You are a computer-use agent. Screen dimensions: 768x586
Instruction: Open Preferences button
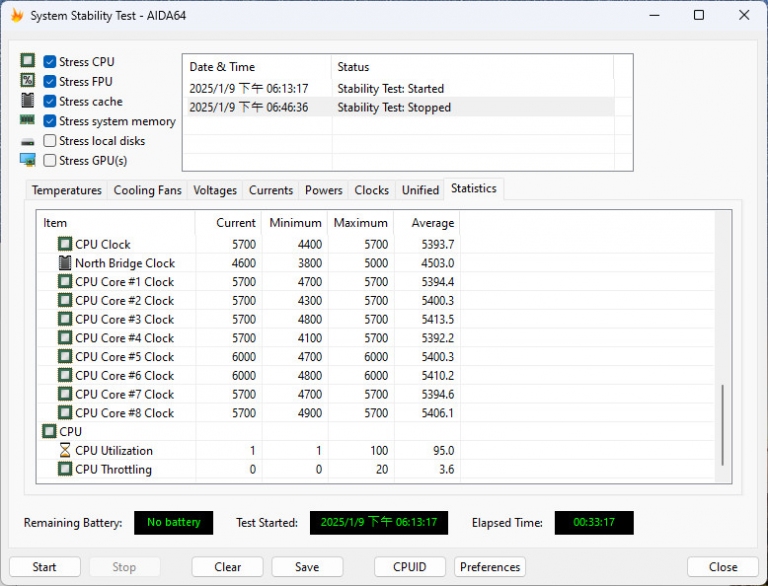[x=490, y=567]
